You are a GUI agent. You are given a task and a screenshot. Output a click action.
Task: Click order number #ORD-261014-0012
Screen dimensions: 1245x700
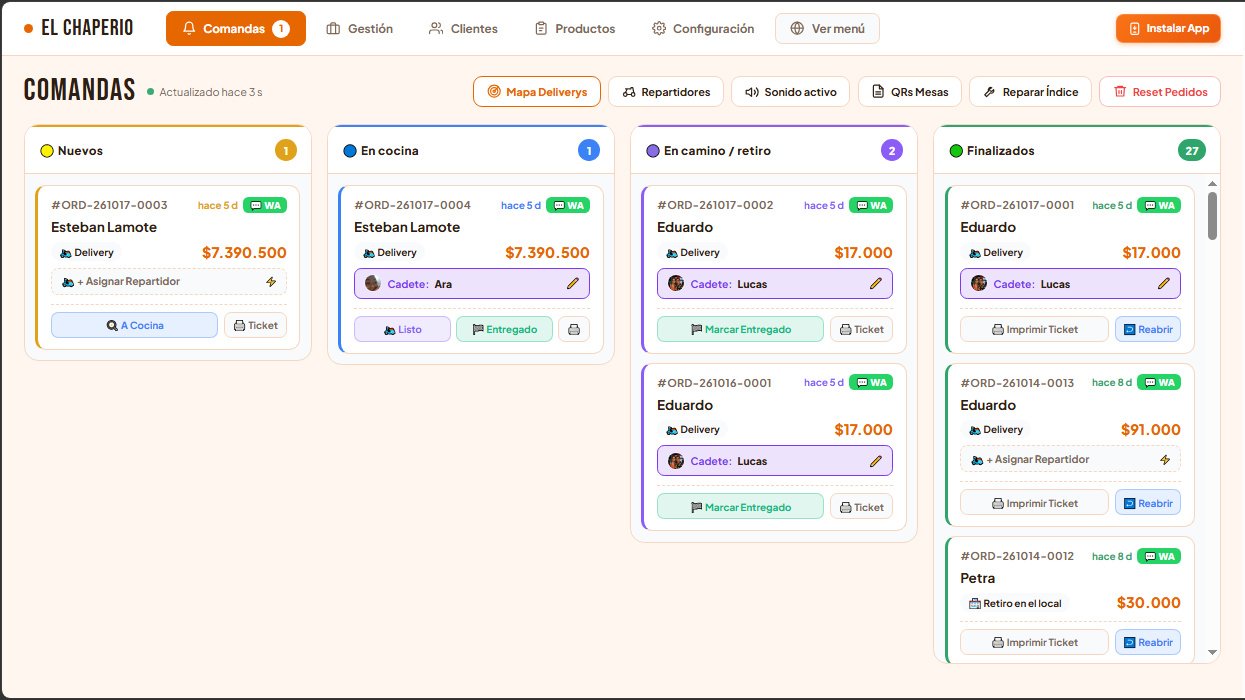[1017, 556]
